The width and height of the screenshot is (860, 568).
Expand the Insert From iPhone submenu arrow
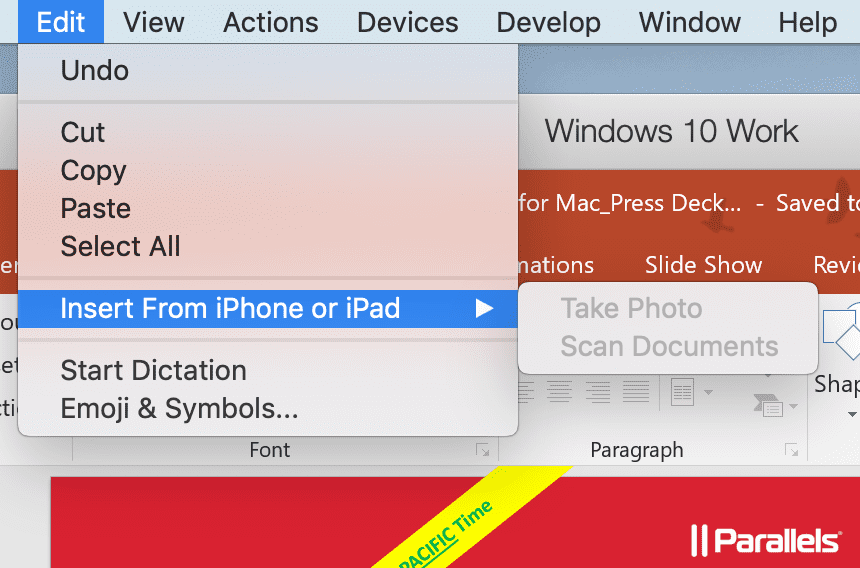(x=484, y=309)
